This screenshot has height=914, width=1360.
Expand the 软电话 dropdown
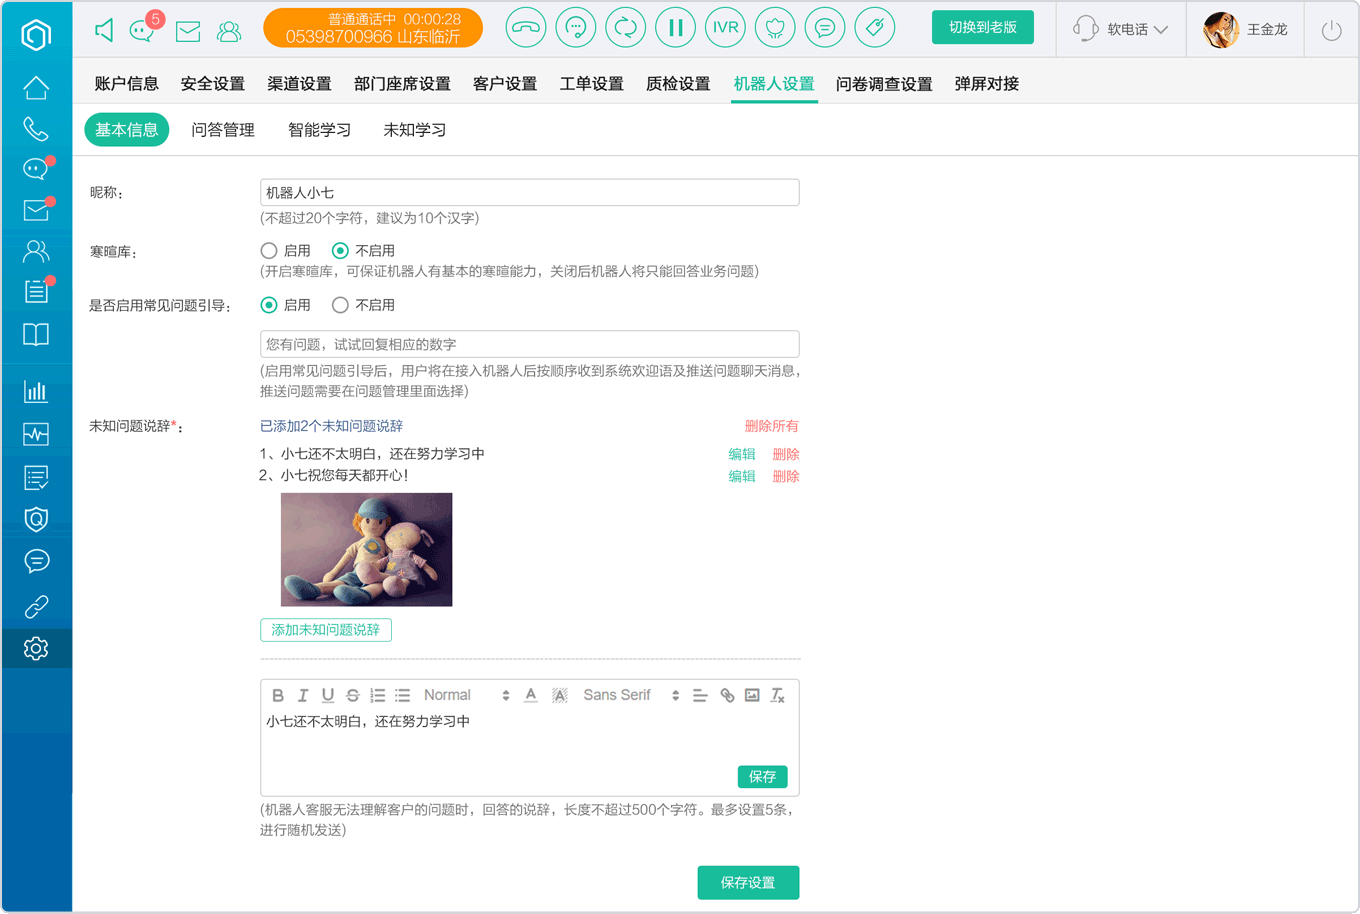1121,29
